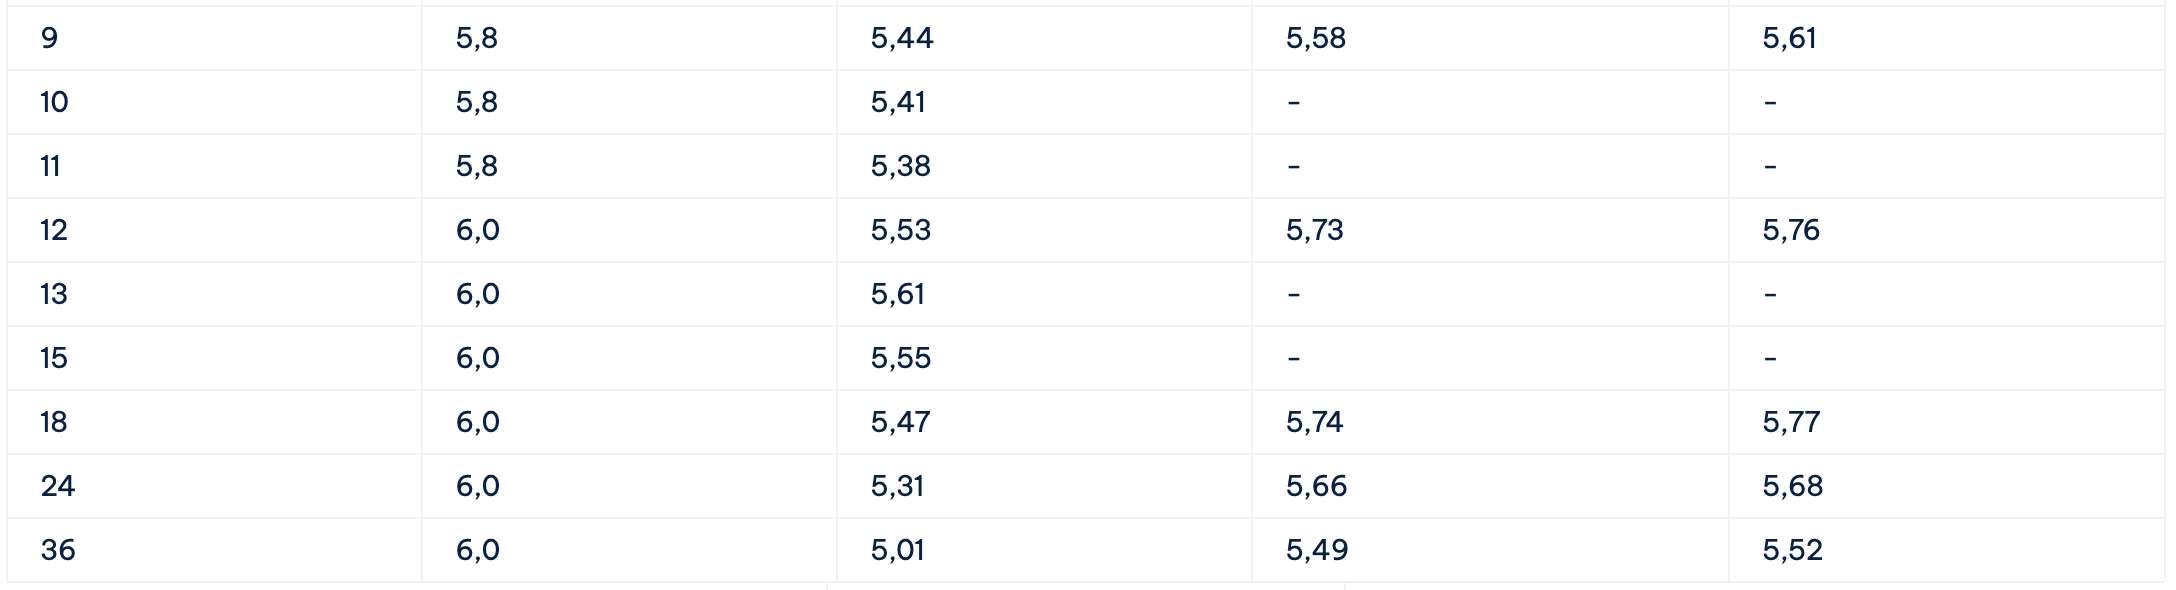Select the cell containing 5,55
Screen dimensions: 2176x590
pos(1044,358)
